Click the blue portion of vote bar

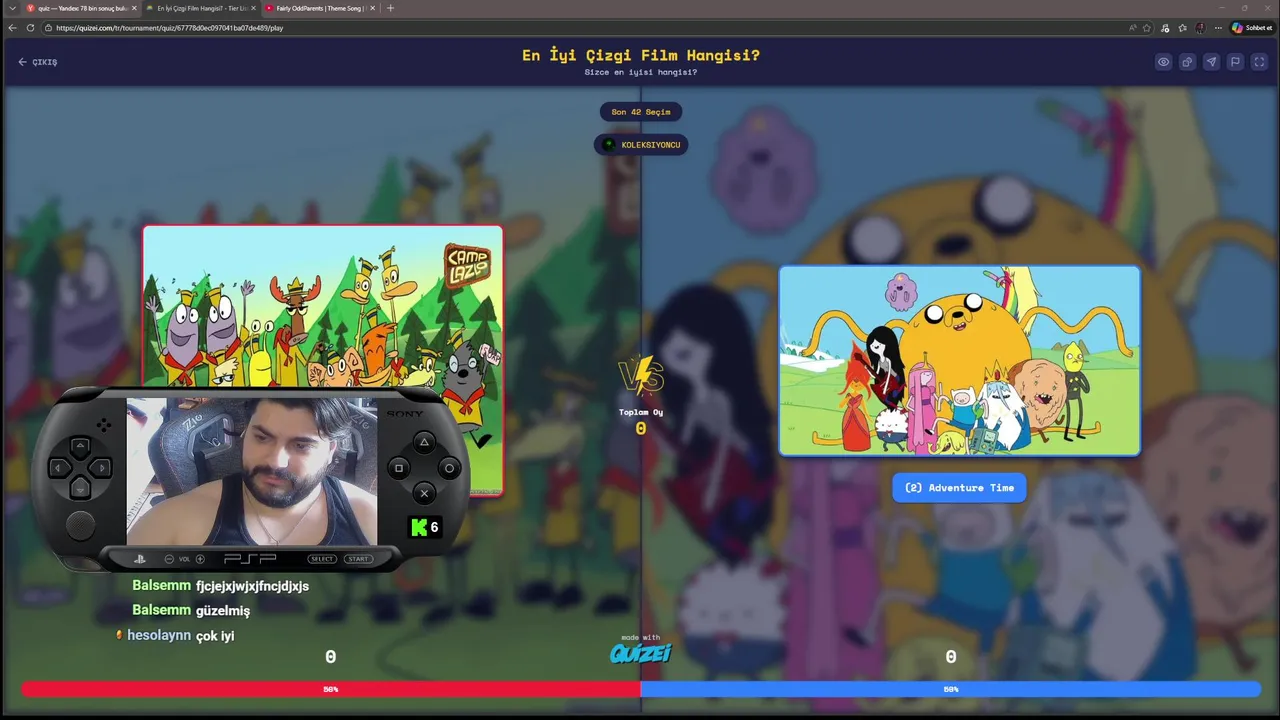coord(950,689)
